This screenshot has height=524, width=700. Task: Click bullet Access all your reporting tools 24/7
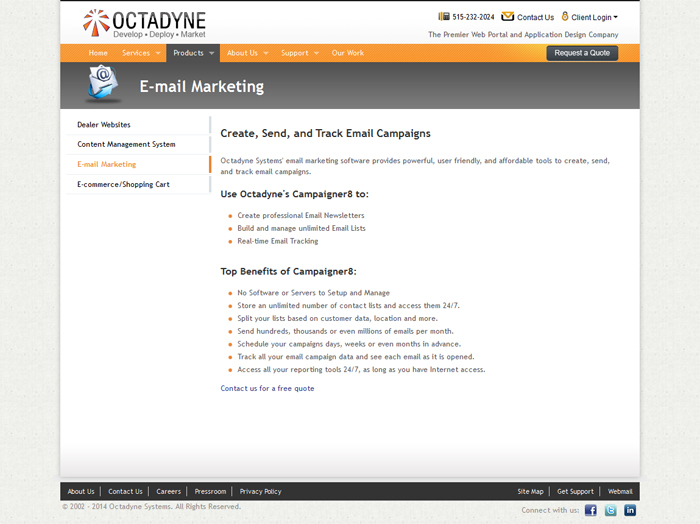(361, 370)
